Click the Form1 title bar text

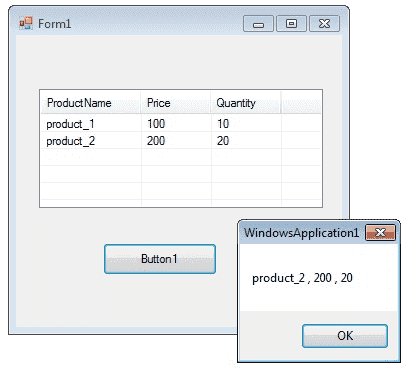click(54, 24)
